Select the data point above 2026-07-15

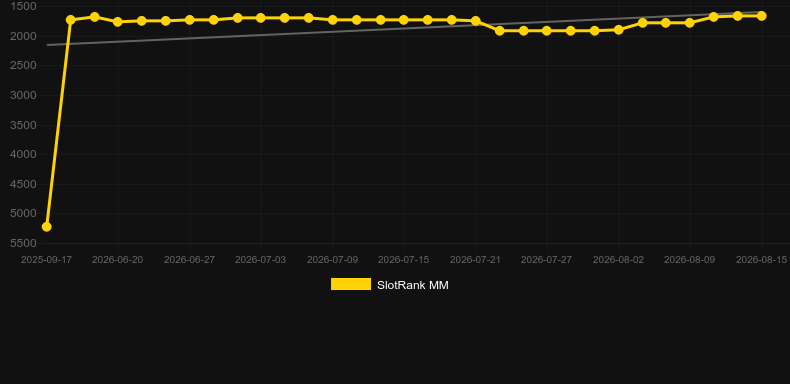(x=404, y=20)
